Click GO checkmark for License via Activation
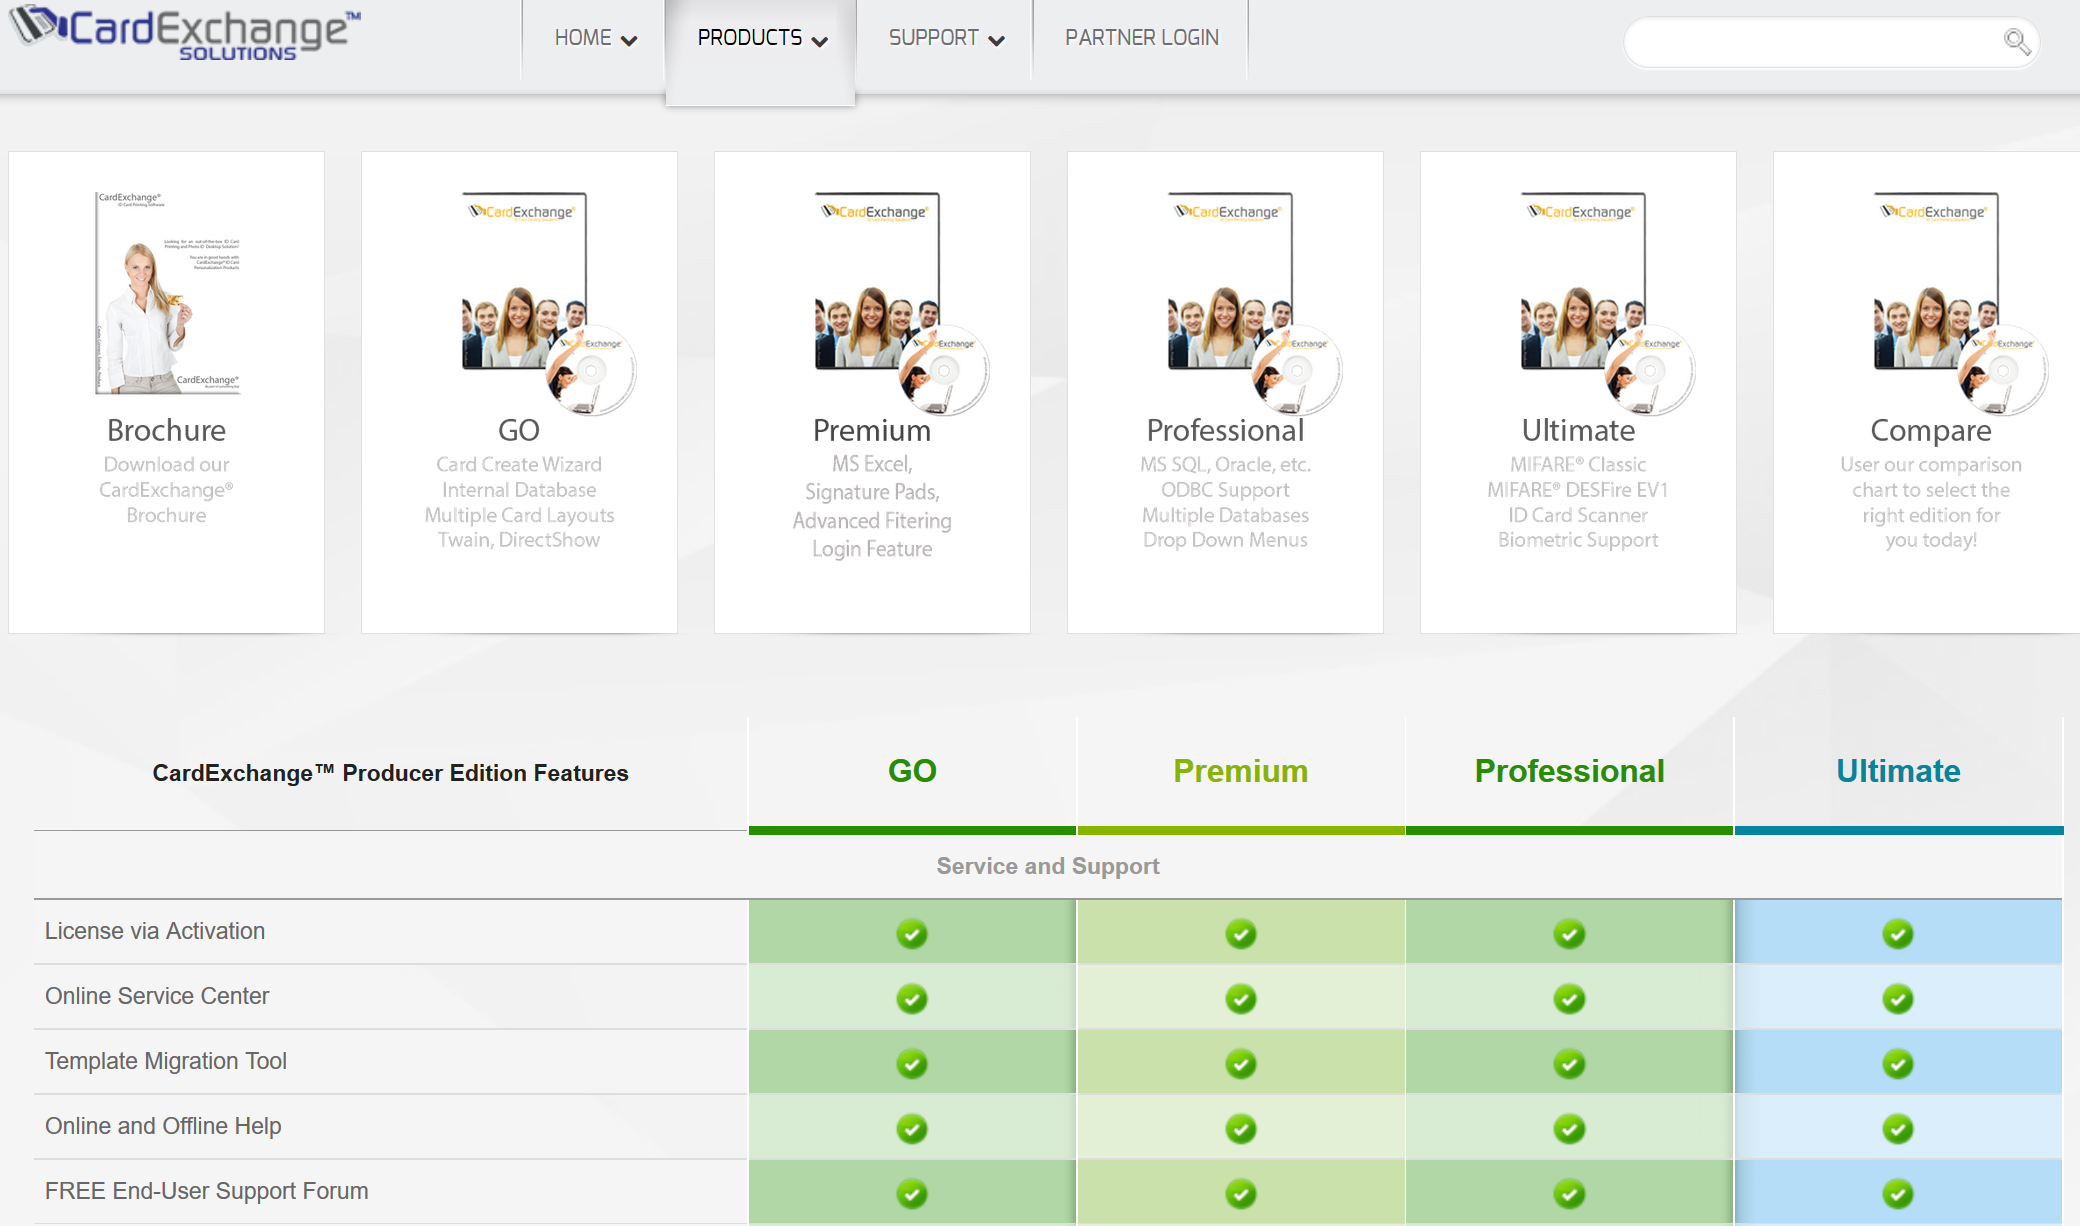Image resolution: width=2080 pixels, height=1226 pixels. [912, 934]
